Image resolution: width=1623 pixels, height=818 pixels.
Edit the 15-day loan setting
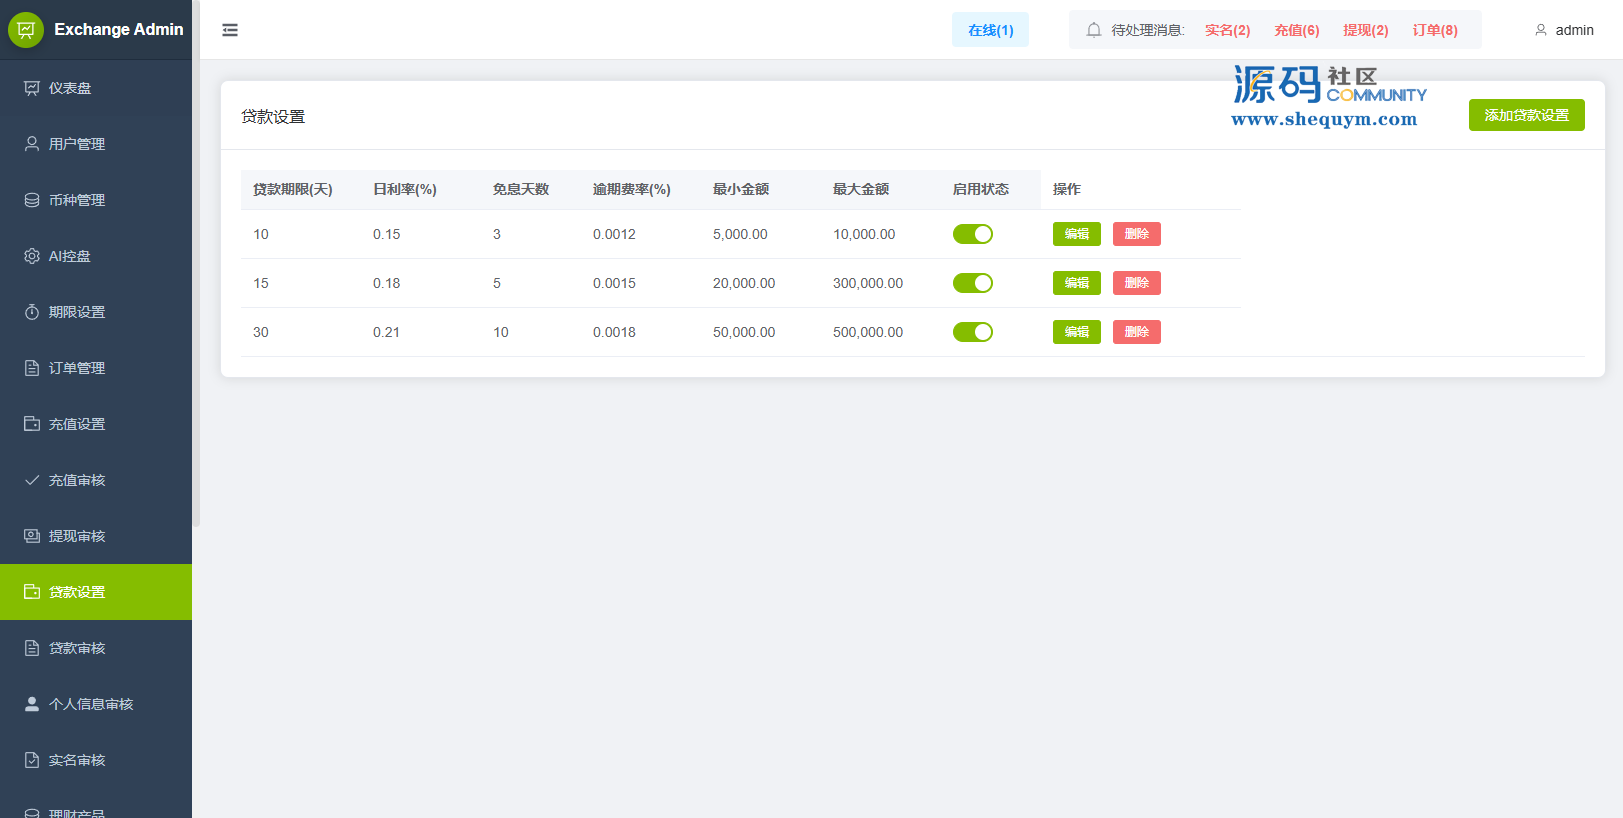[1077, 283]
